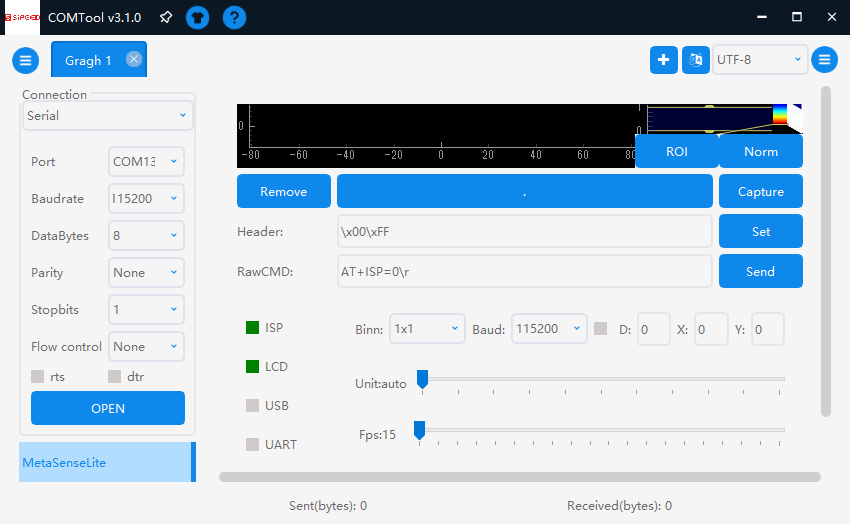Toggle the LCD checkbox
Image resolution: width=850 pixels, height=524 pixels.
pyautogui.click(x=253, y=367)
